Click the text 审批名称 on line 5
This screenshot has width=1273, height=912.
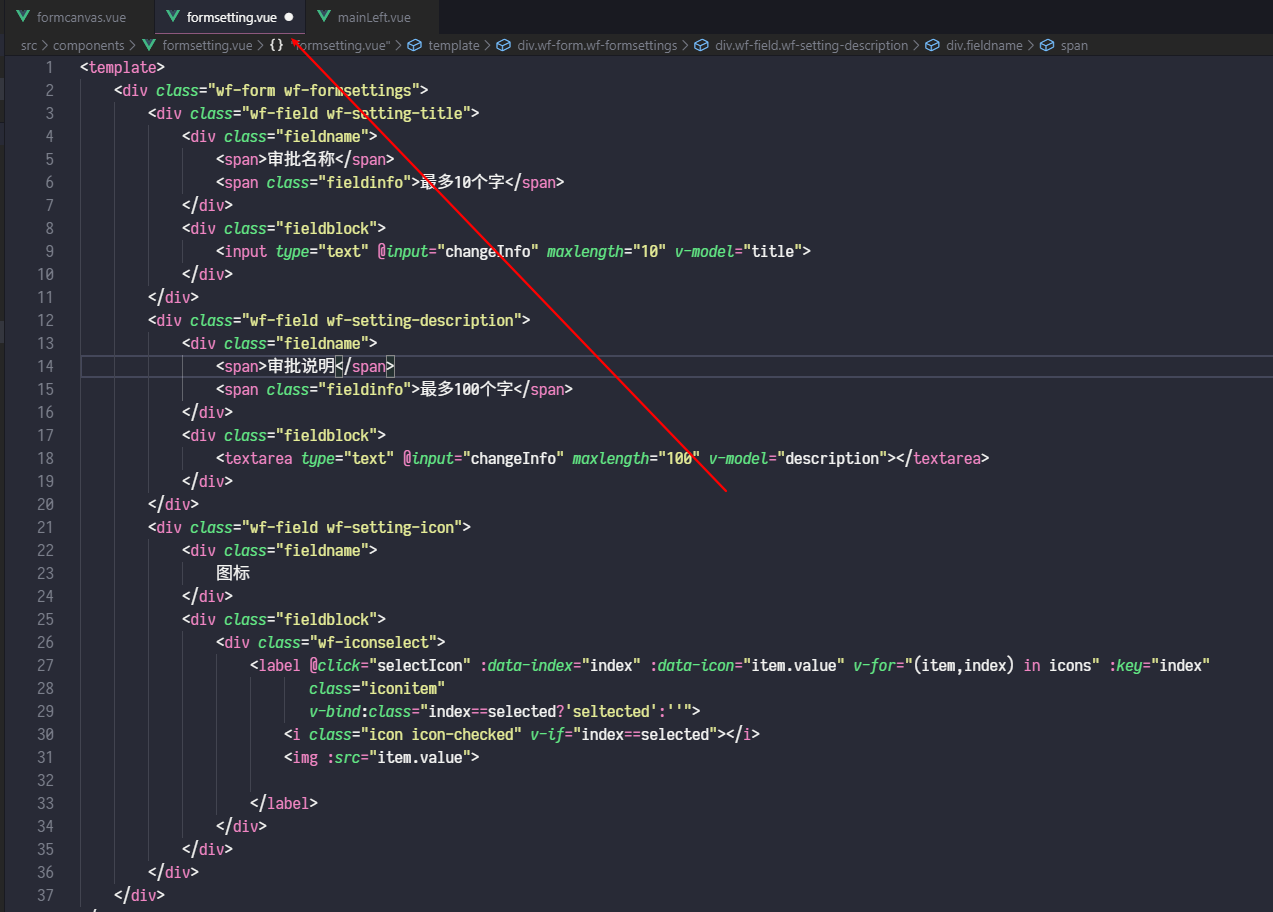pyautogui.click(x=301, y=159)
